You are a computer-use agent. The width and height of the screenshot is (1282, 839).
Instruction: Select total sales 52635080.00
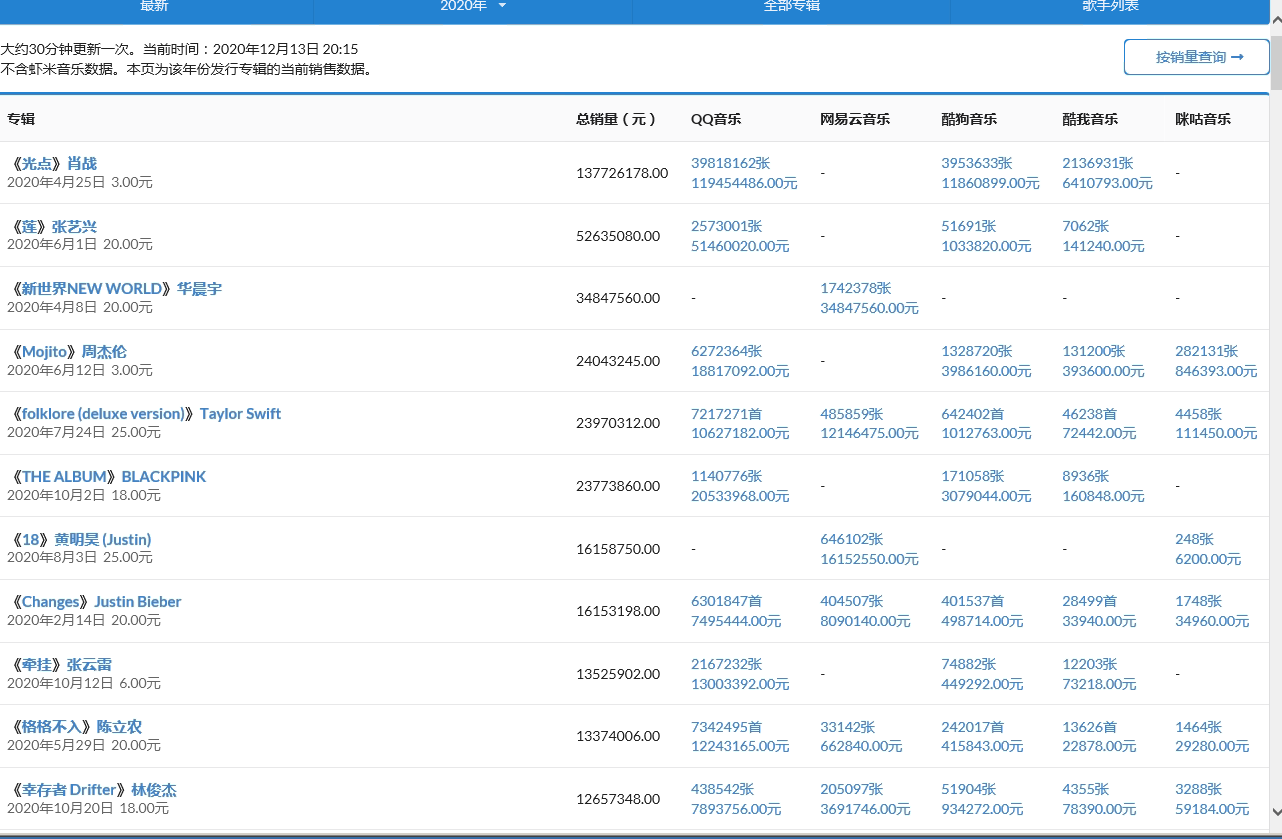click(x=618, y=236)
